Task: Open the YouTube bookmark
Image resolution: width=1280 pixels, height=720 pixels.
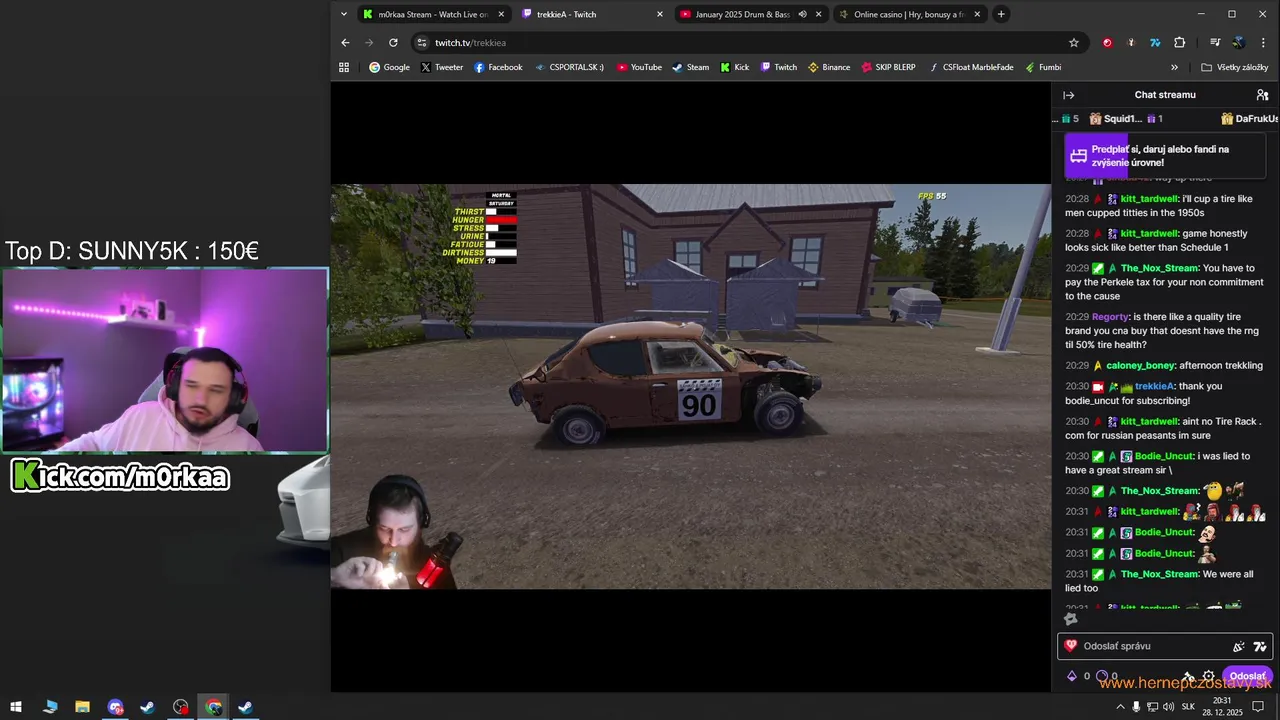Action: click(639, 67)
